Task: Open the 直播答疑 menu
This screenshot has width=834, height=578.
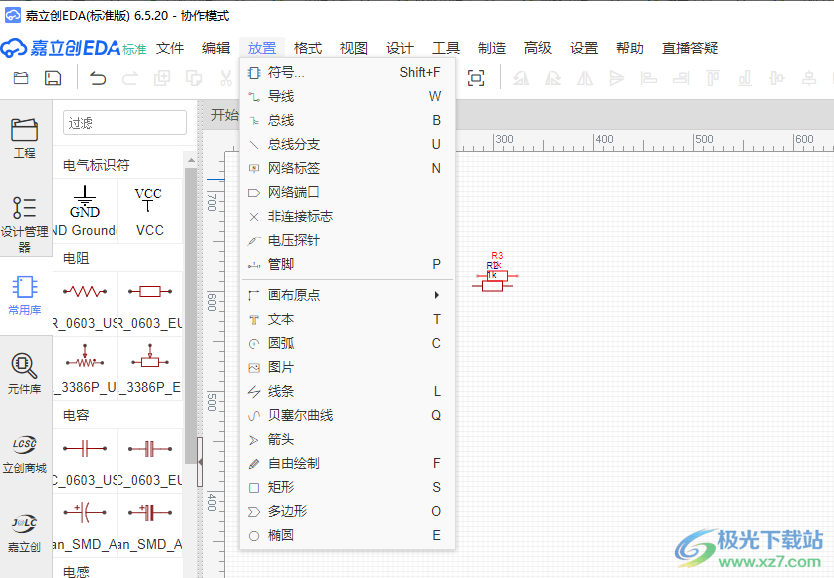Action: coord(690,48)
